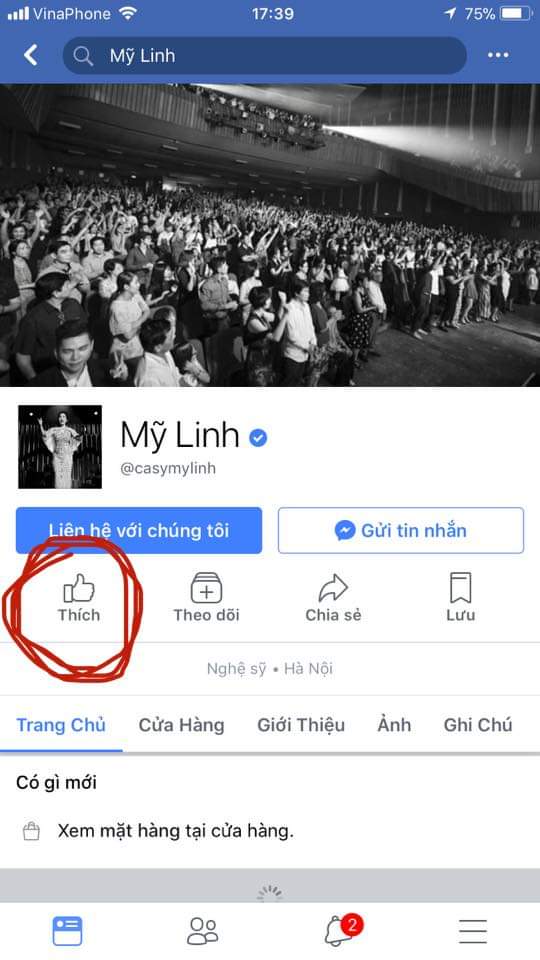Viewport: 540px width, 960px height.
Task: Tap the blue verified badge
Action: pyautogui.click(x=258, y=437)
